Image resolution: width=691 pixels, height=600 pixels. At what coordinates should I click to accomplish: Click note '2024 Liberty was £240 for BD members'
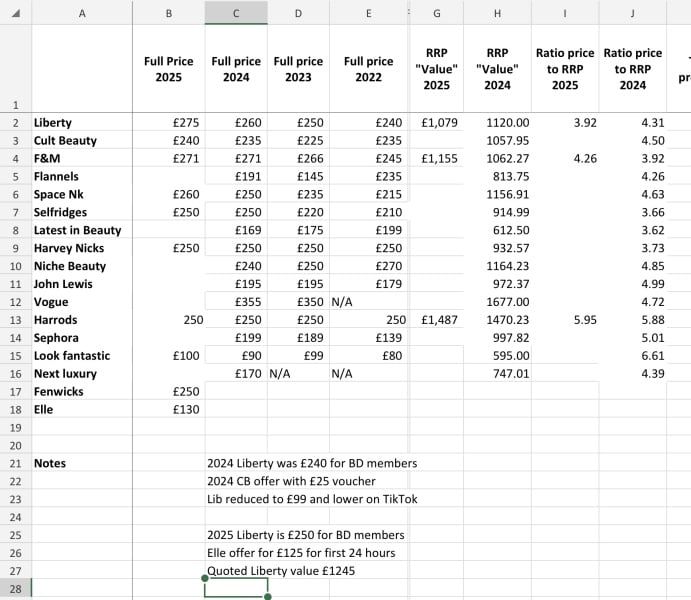tap(312, 463)
